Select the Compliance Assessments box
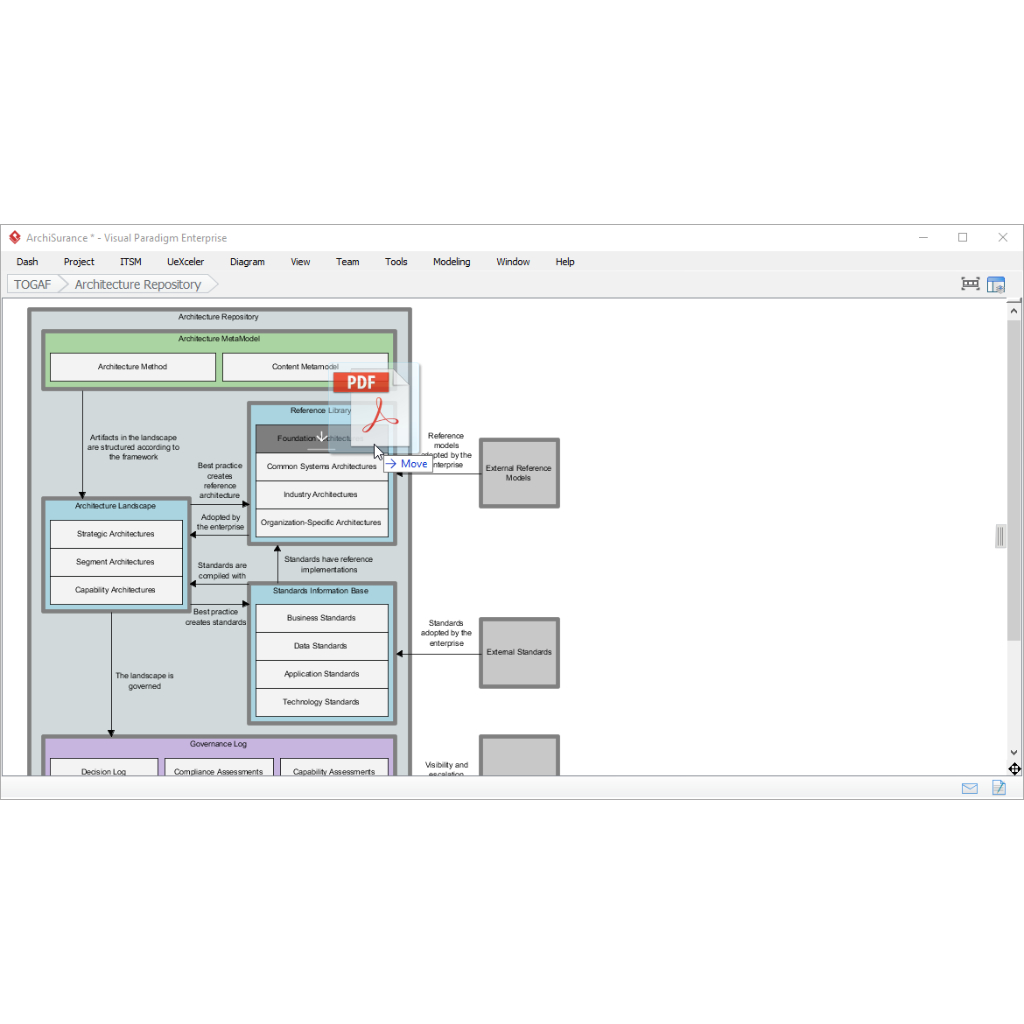Image resolution: width=1024 pixels, height=1024 pixels. [x=219, y=767]
